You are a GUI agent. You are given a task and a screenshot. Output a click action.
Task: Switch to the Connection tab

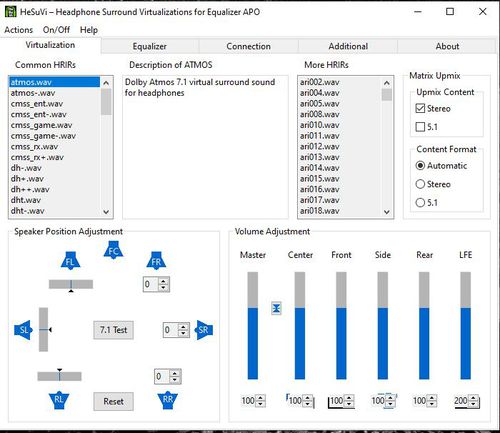248,46
